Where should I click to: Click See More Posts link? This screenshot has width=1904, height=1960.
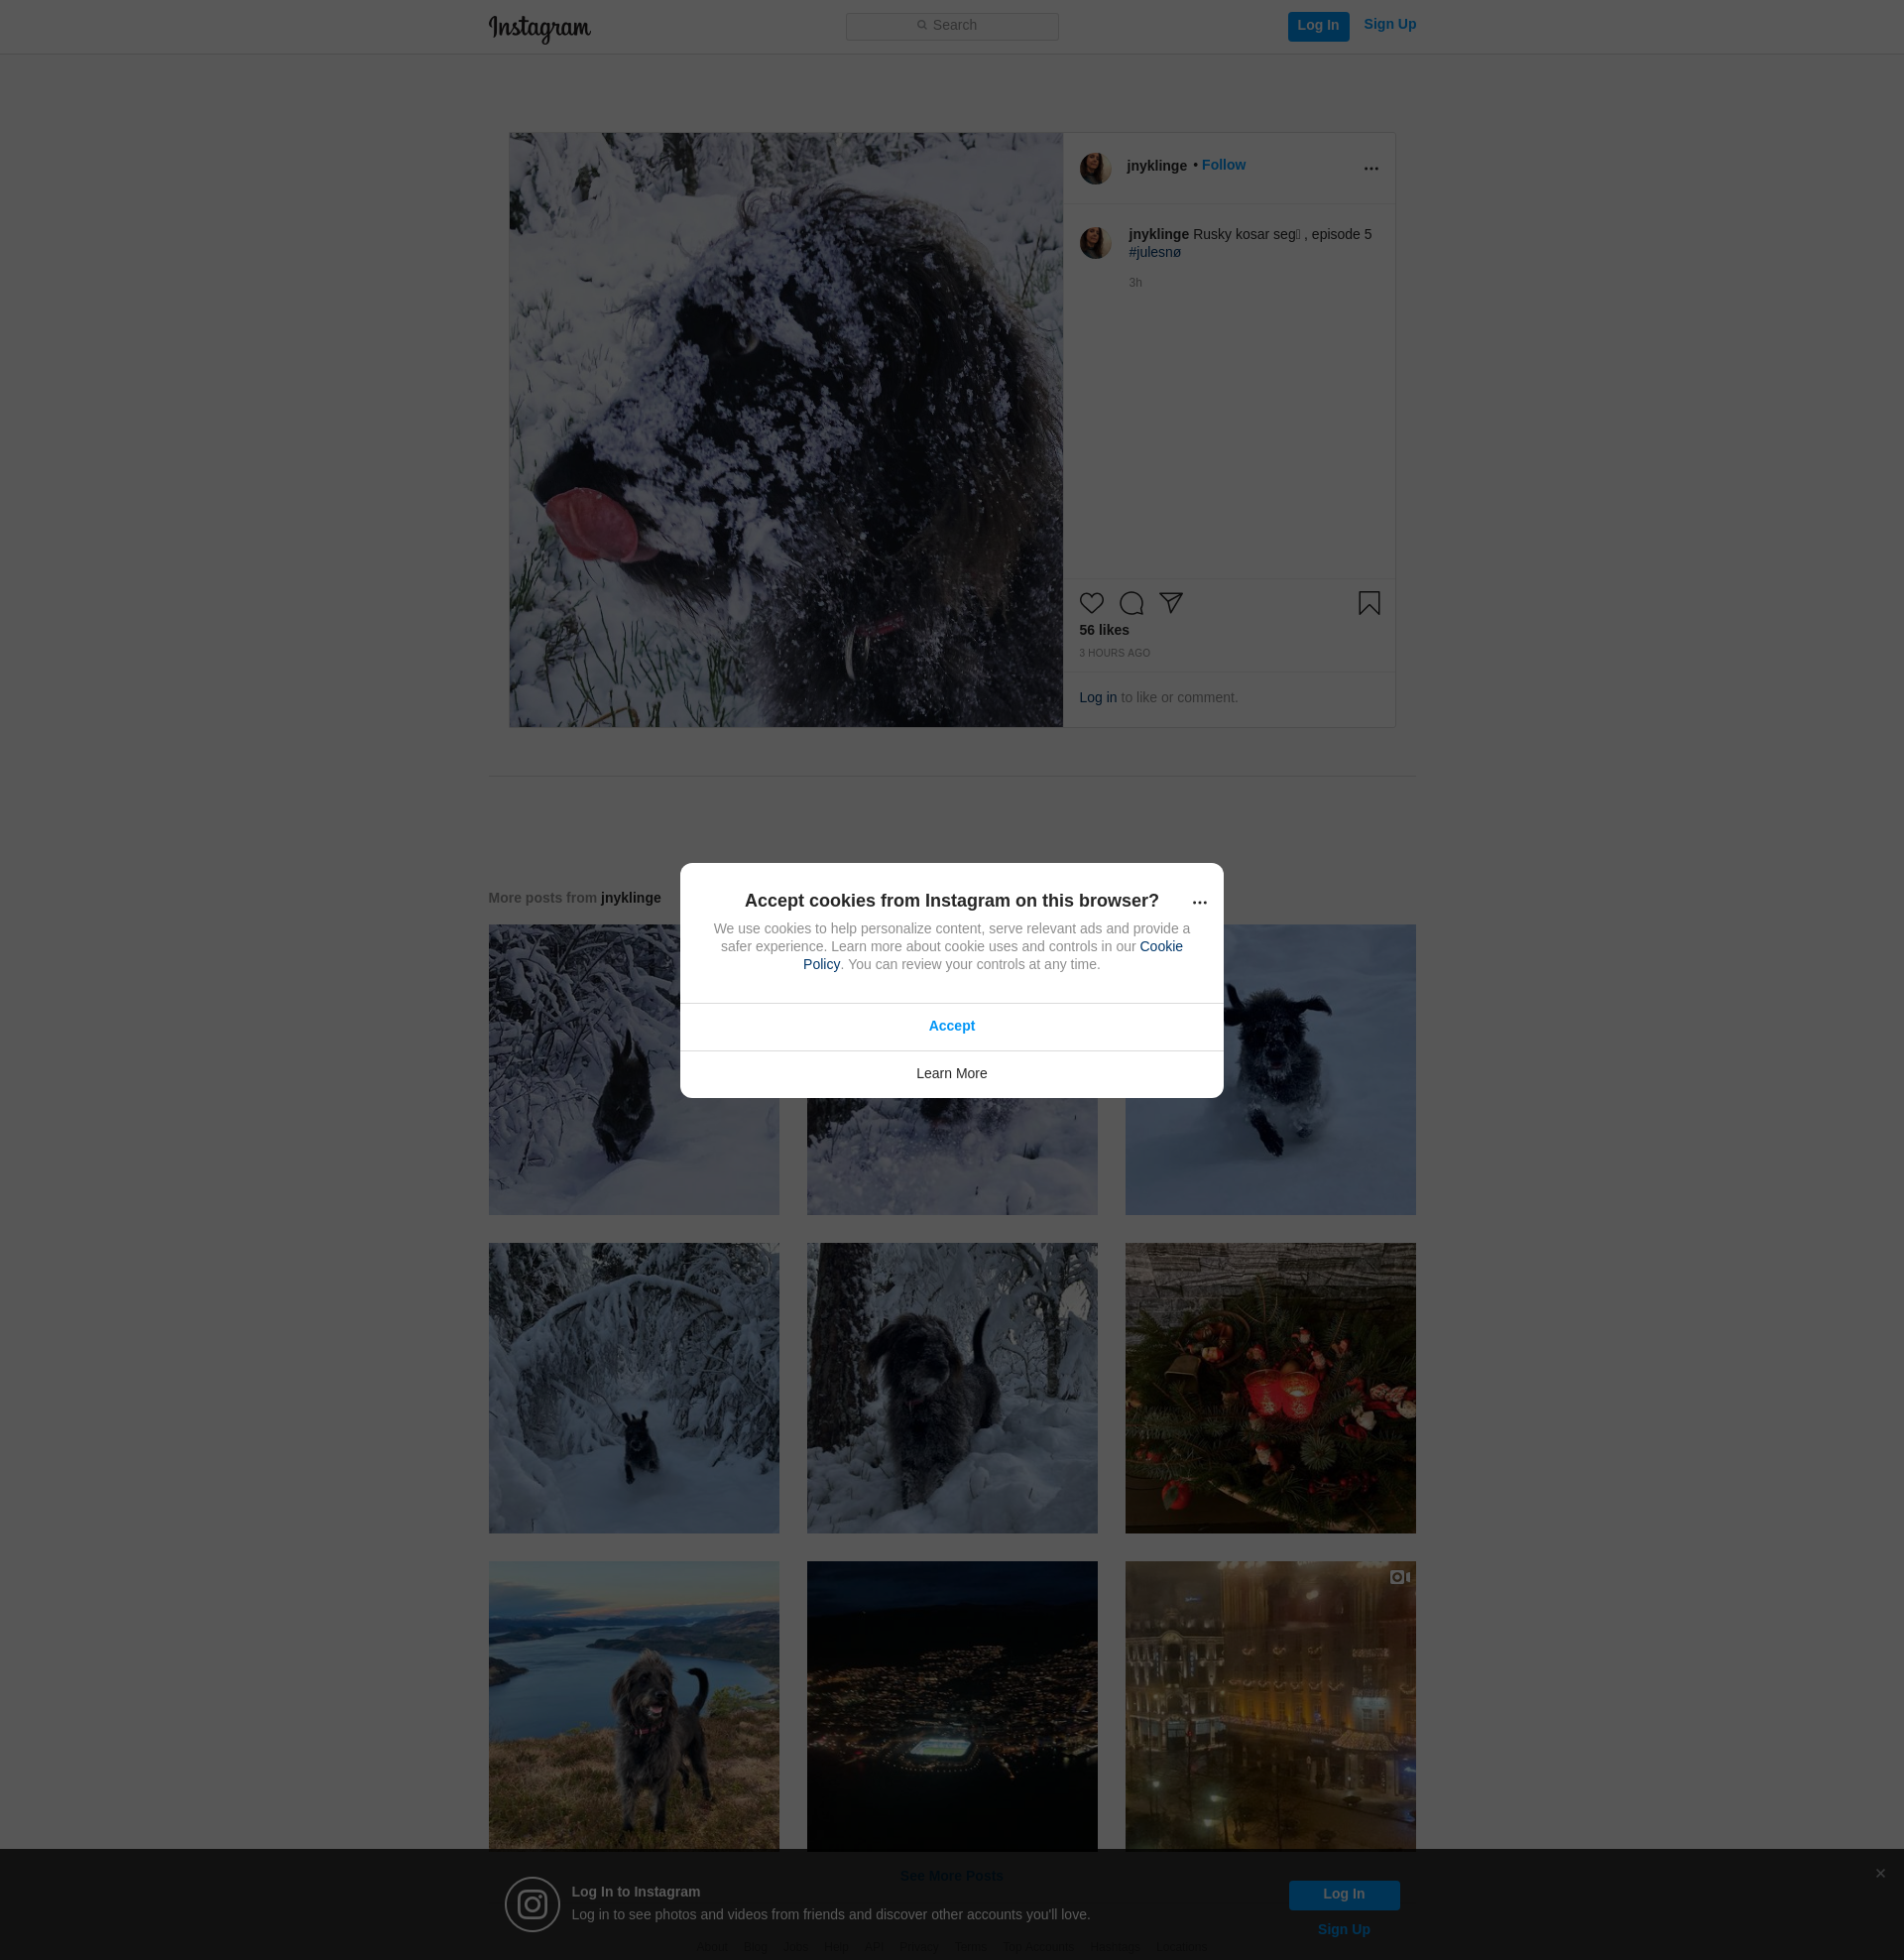951,1876
